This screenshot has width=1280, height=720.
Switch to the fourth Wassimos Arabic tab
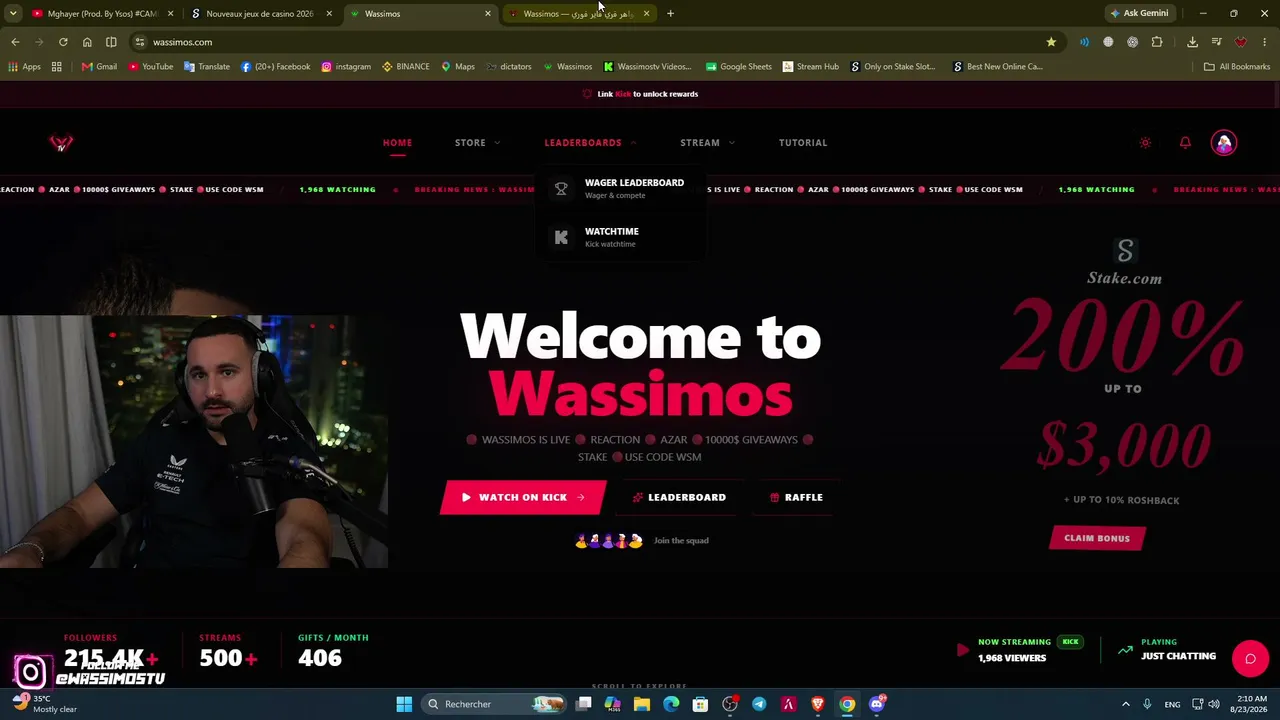[579, 14]
